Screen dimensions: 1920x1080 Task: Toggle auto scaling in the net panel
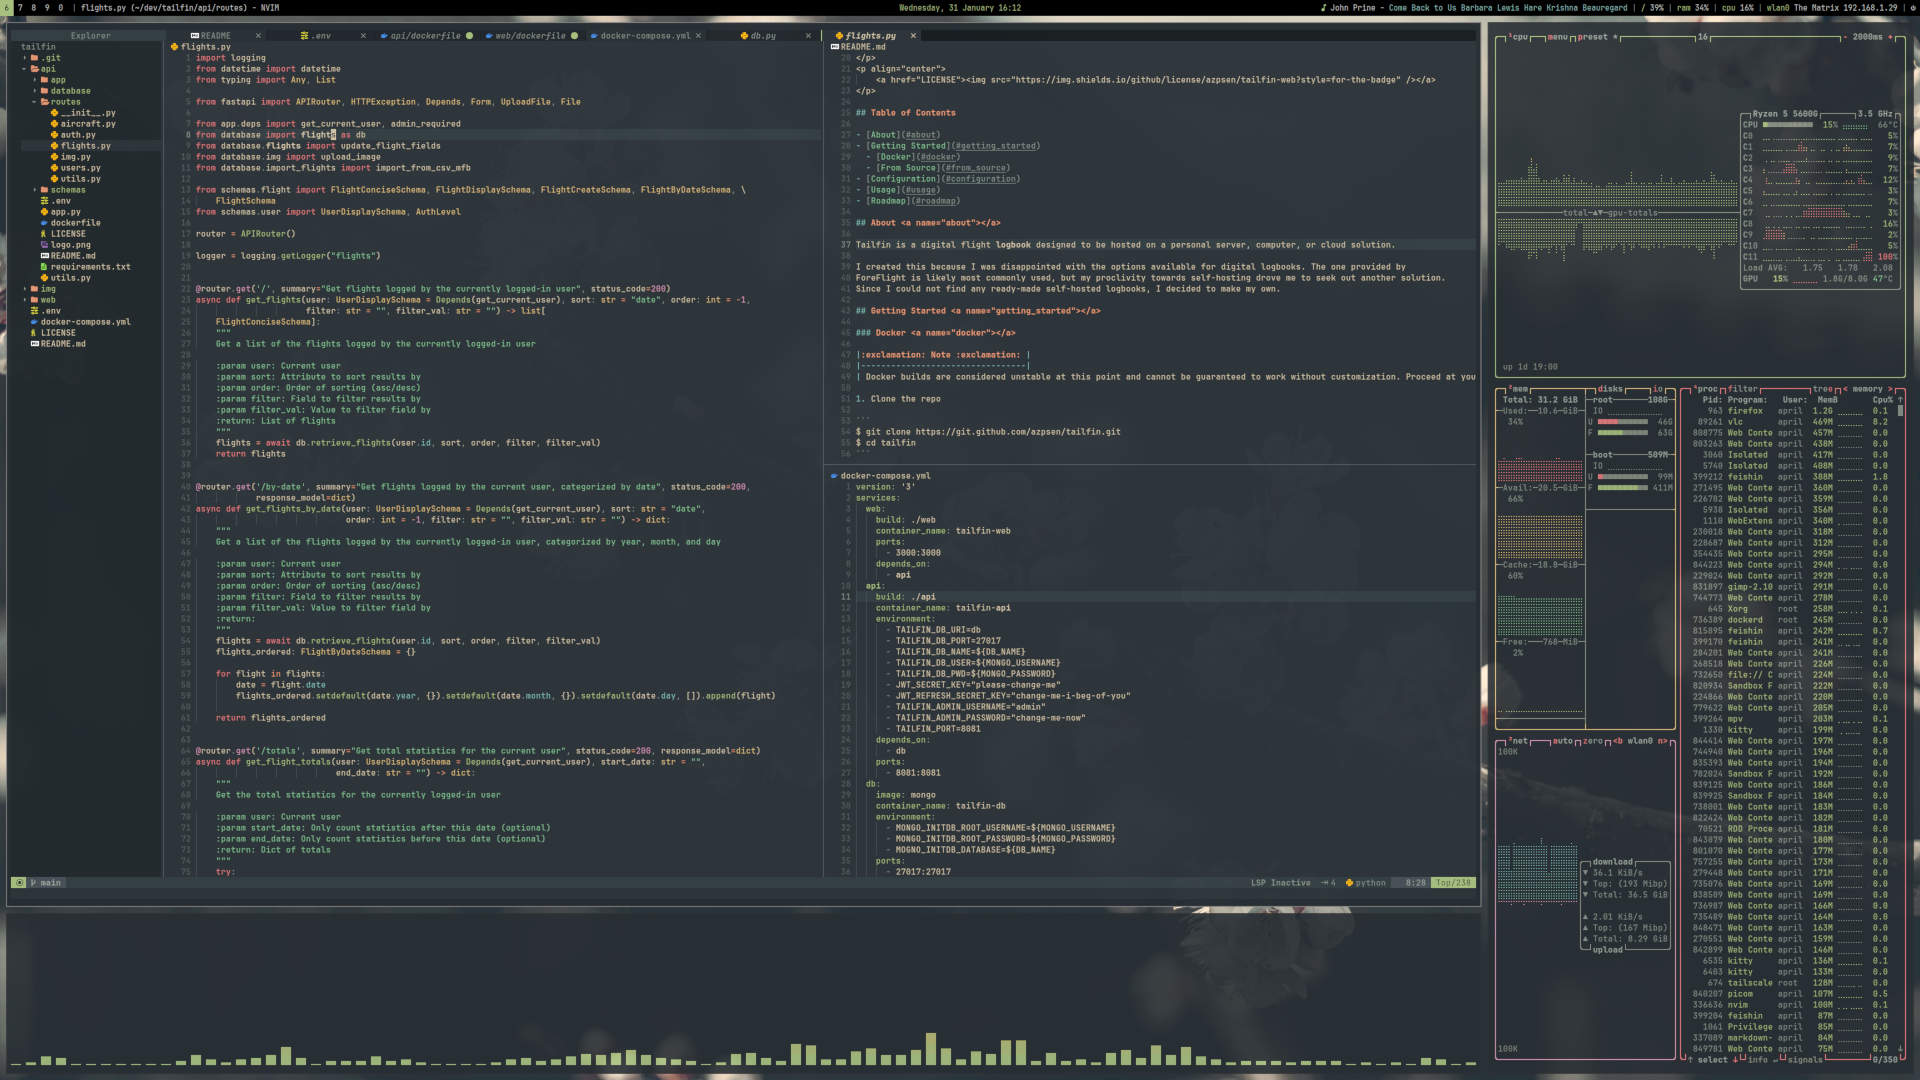[x=1562, y=741]
